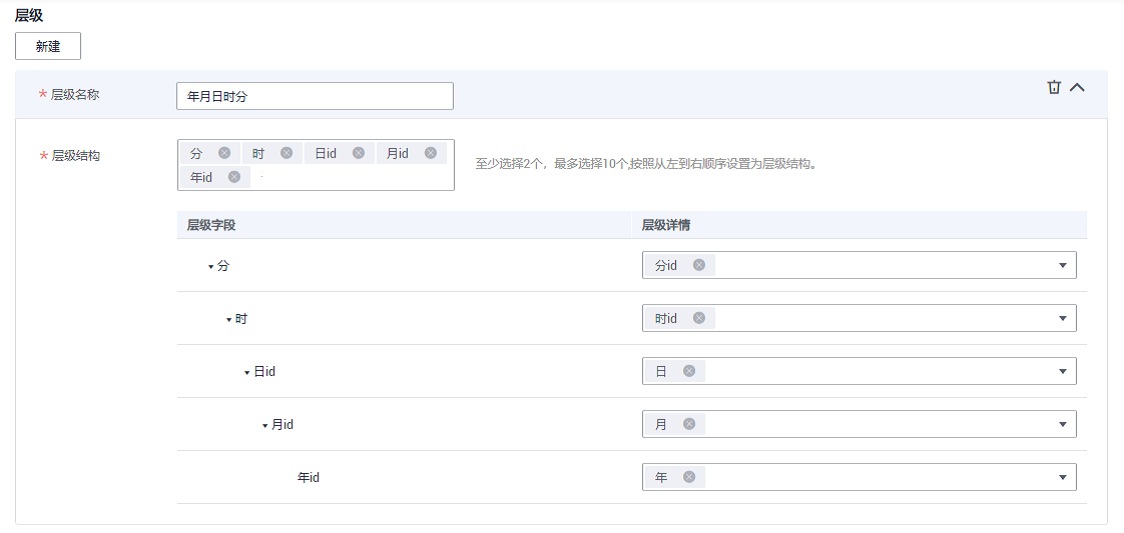1124x533 pixels.
Task: Remove the 时 tag from 层级结构
Action: point(287,153)
